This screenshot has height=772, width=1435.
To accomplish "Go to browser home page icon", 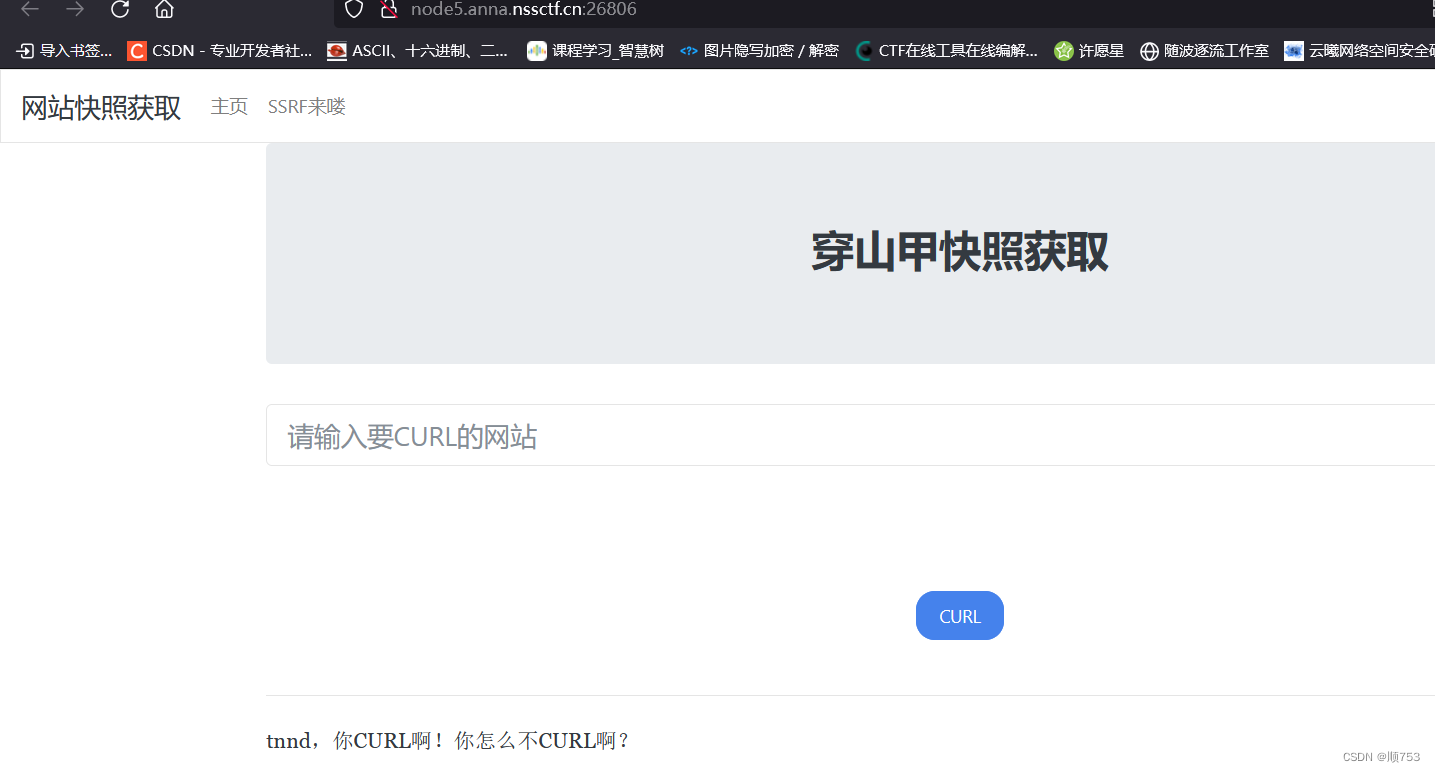I will (x=164, y=10).
